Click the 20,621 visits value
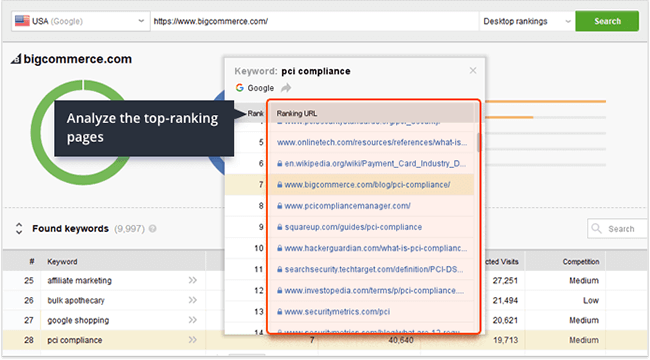This screenshot has width=650, height=360. [505, 320]
